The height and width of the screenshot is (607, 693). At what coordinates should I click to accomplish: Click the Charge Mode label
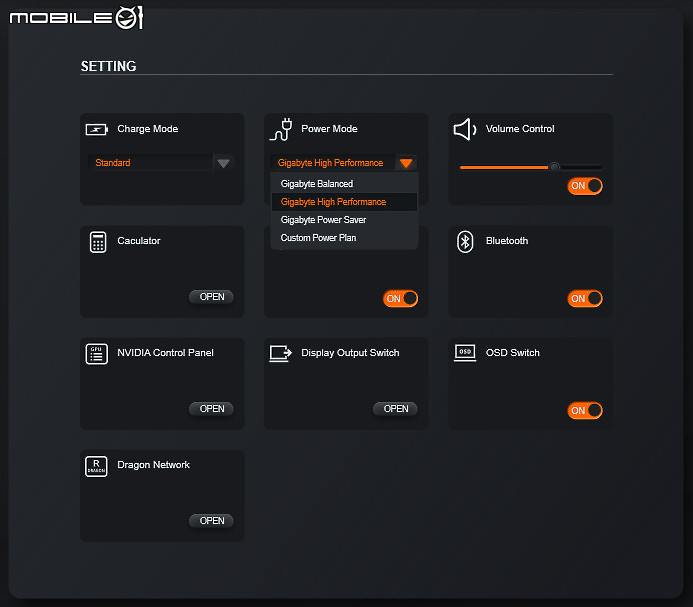tap(148, 129)
